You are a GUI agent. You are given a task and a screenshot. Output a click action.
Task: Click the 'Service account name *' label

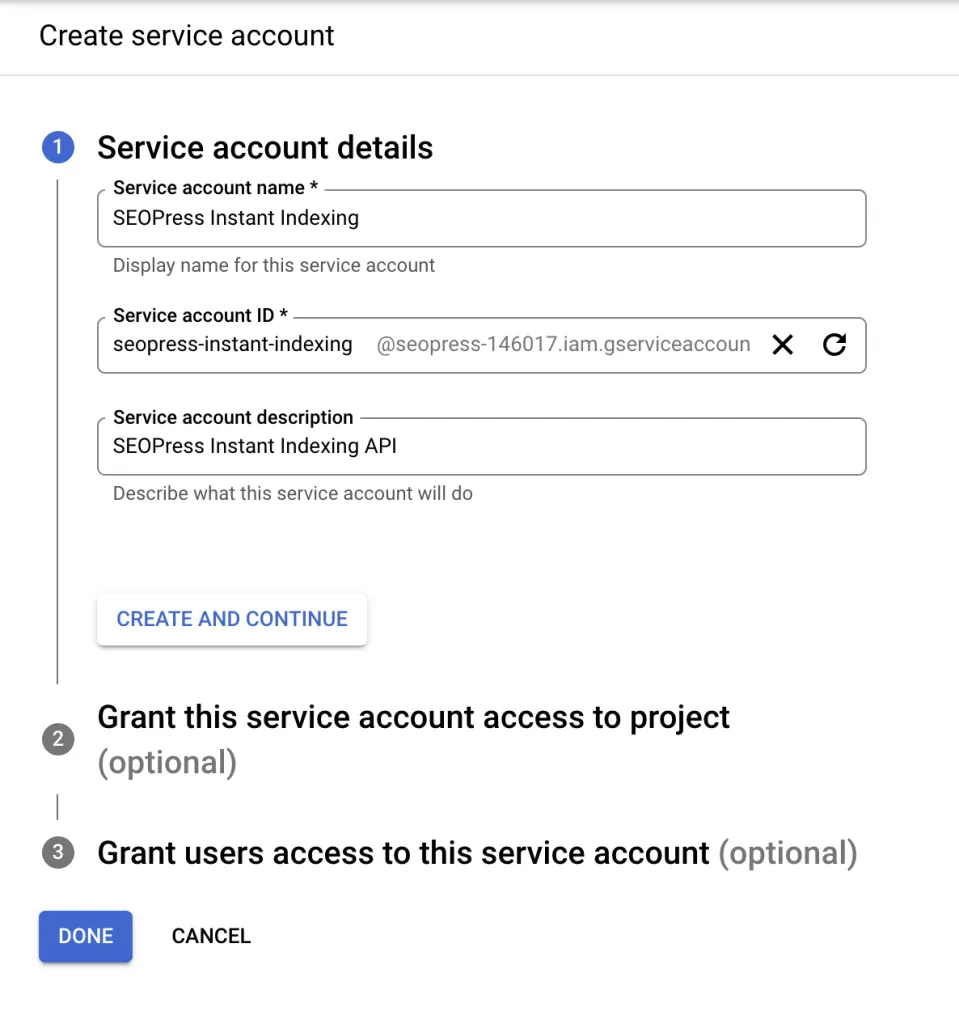coord(215,188)
